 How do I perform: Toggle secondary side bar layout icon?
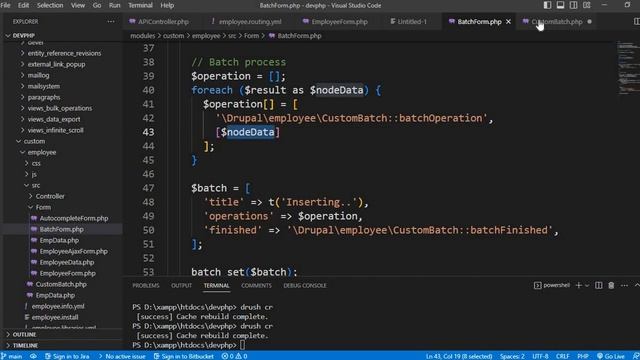click(x=573, y=5)
